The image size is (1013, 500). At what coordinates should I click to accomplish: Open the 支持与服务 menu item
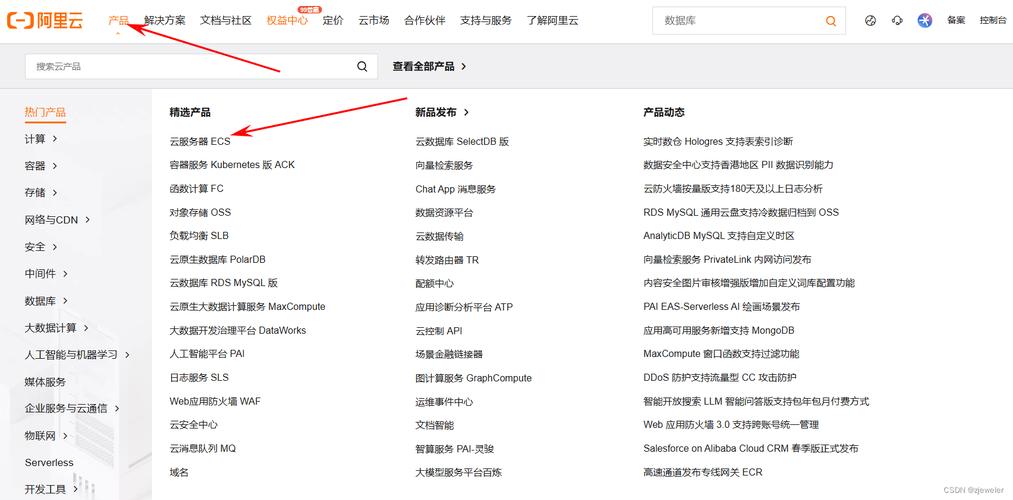(x=485, y=21)
